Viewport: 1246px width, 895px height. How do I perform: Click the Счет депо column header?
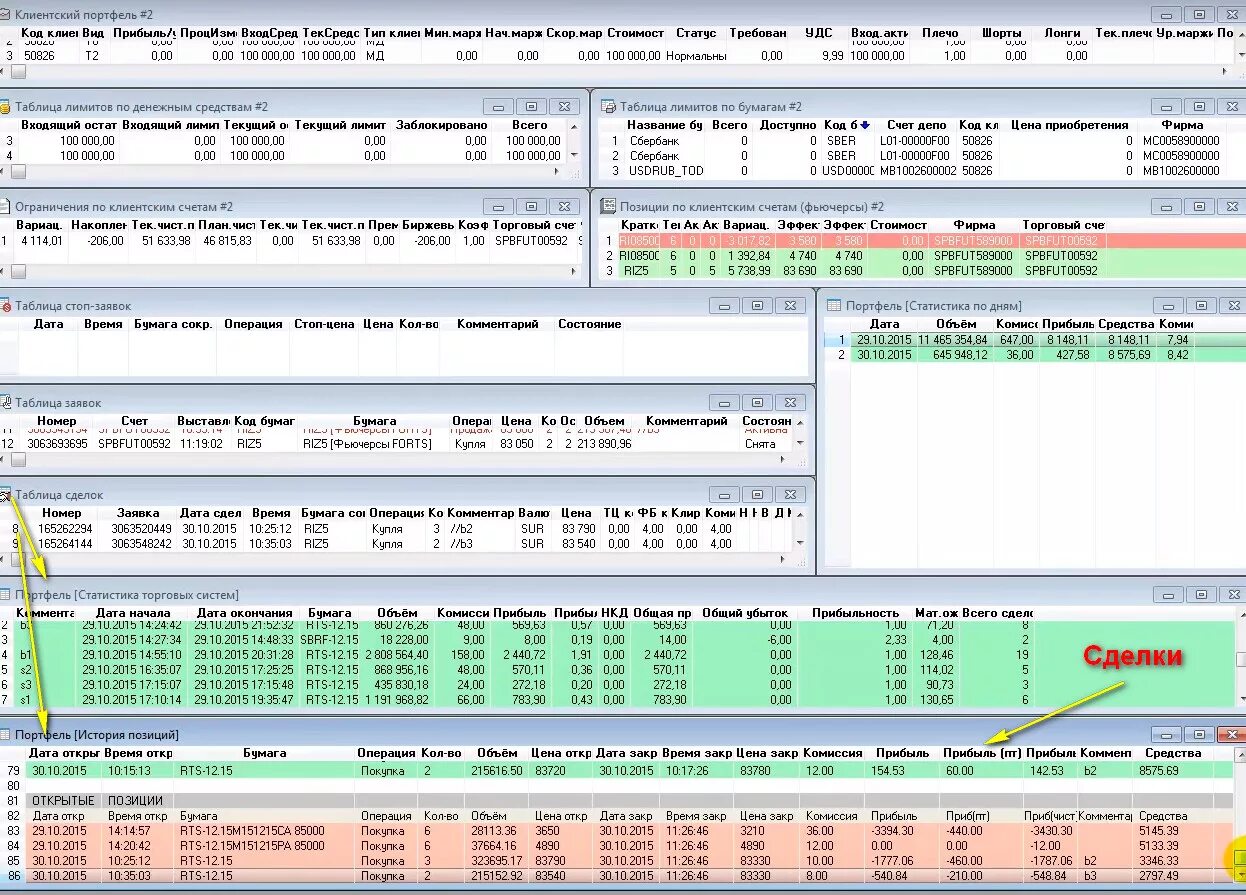(916, 125)
